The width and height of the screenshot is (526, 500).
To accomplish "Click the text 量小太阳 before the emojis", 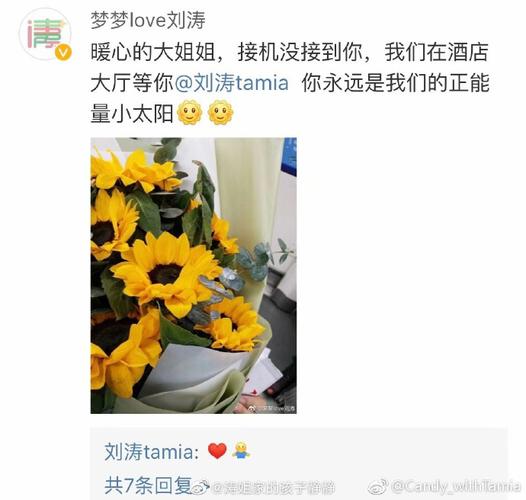I will (x=132, y=113).
